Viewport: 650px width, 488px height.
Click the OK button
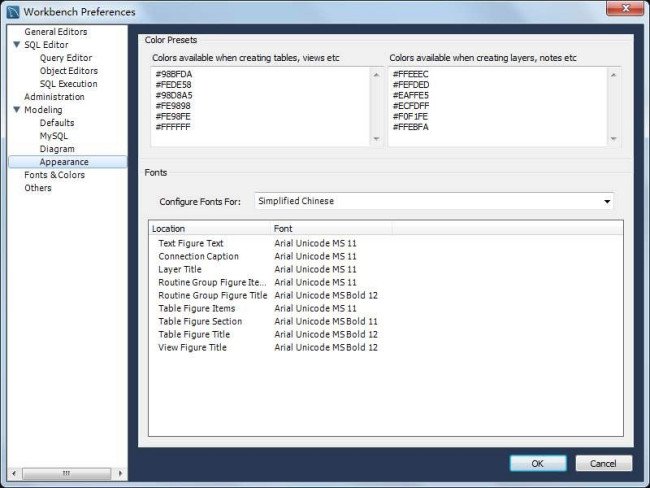(x=538, y=463)
